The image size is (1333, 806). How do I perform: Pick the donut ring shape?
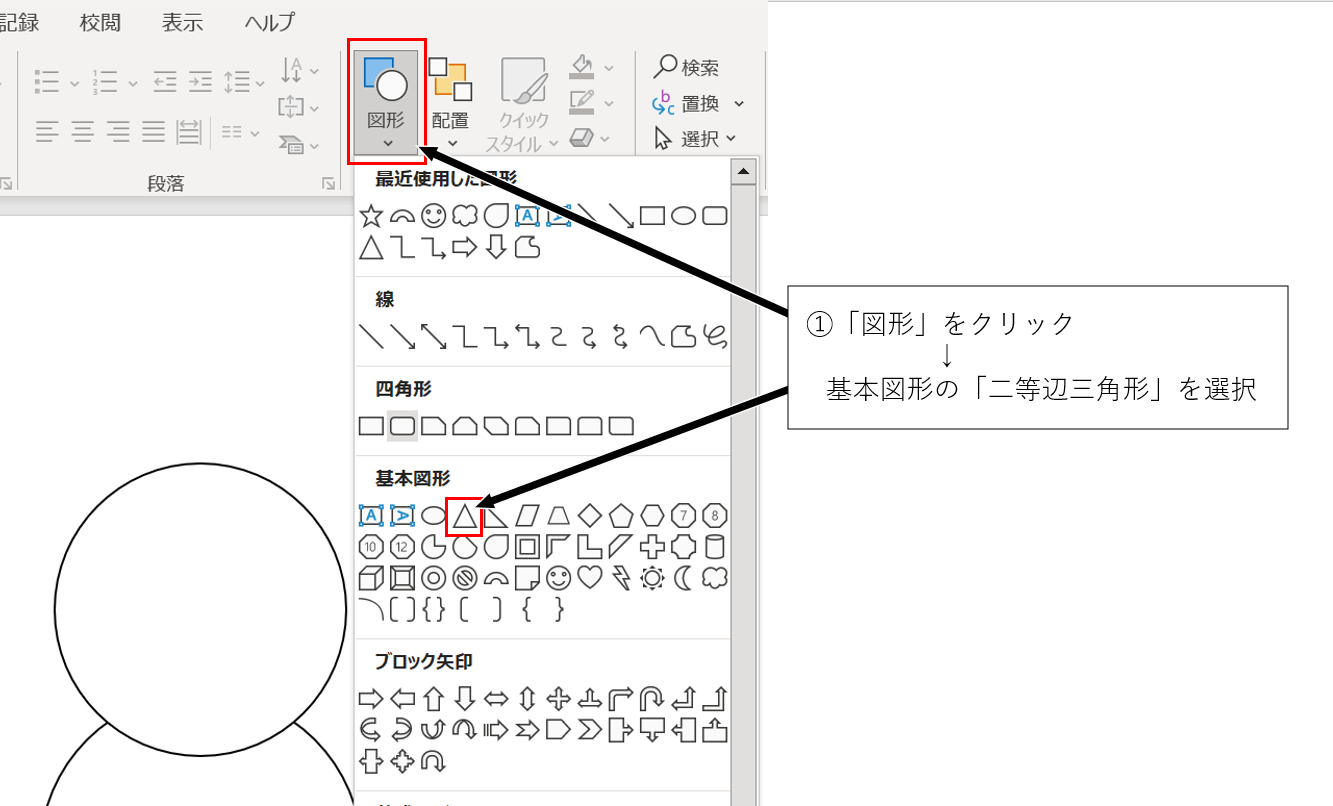(433, 578)
